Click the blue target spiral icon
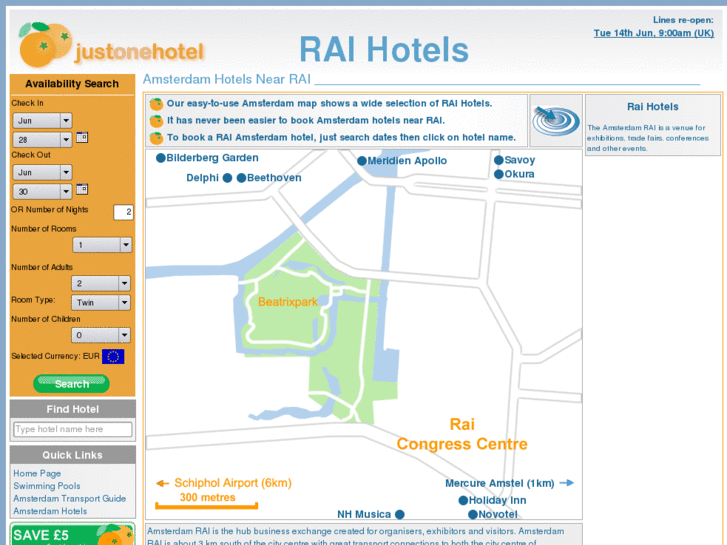Viewport: 727px width, 545px height. (x=556, y=121)
